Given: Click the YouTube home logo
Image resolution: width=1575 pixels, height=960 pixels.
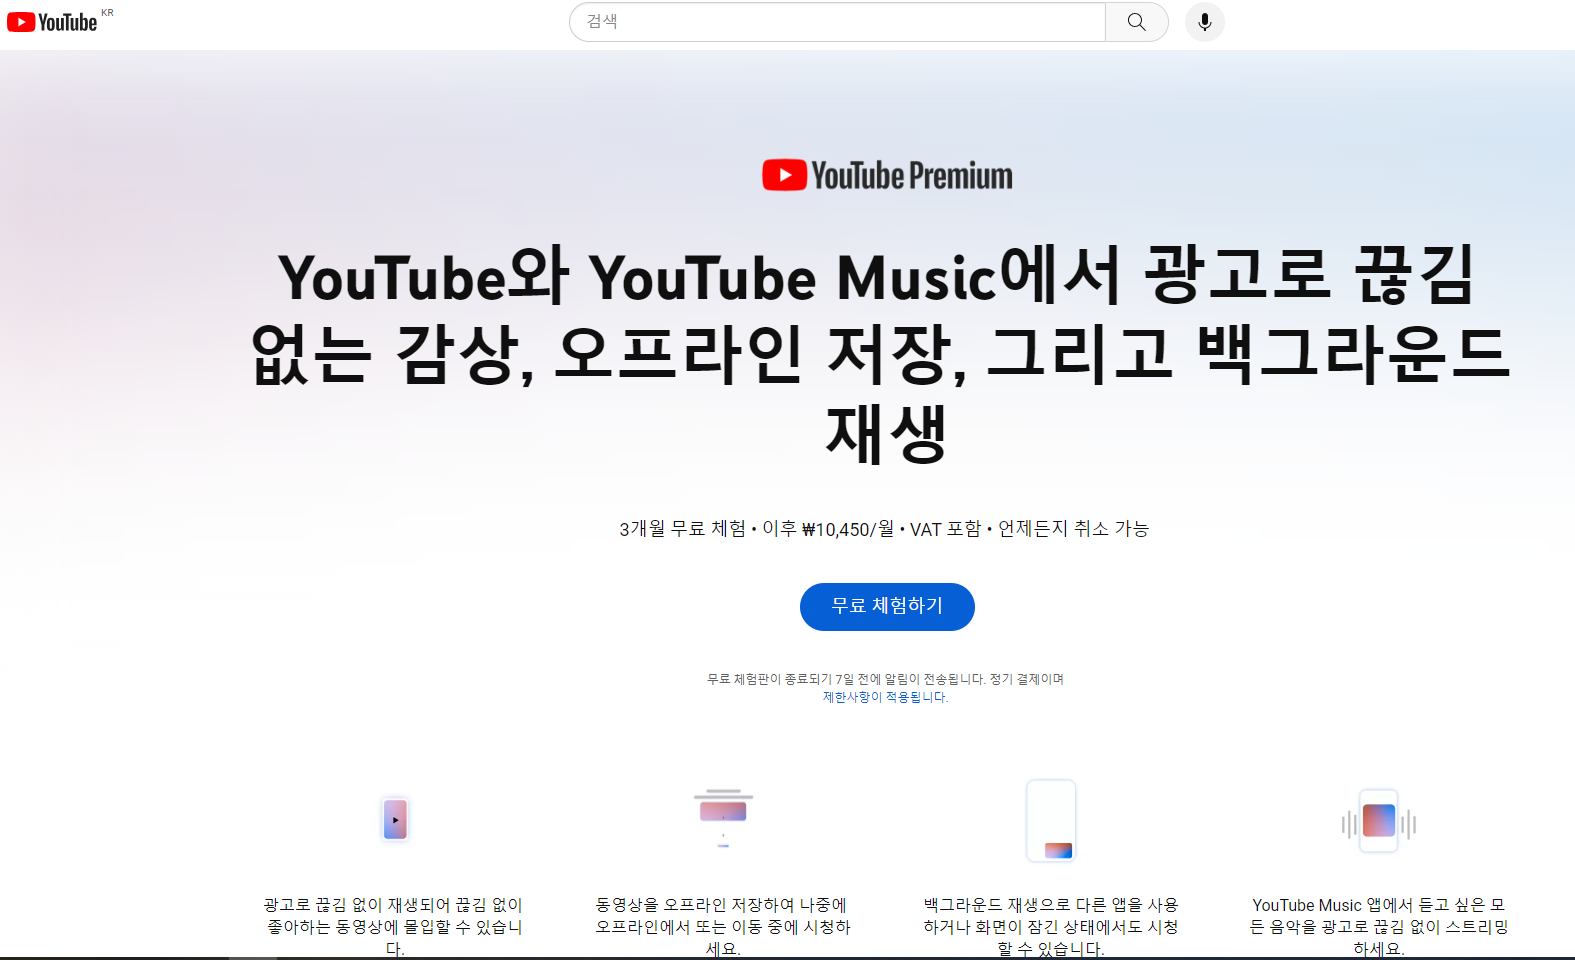Looking at the screenshot, I should click(x=52, y=22).
